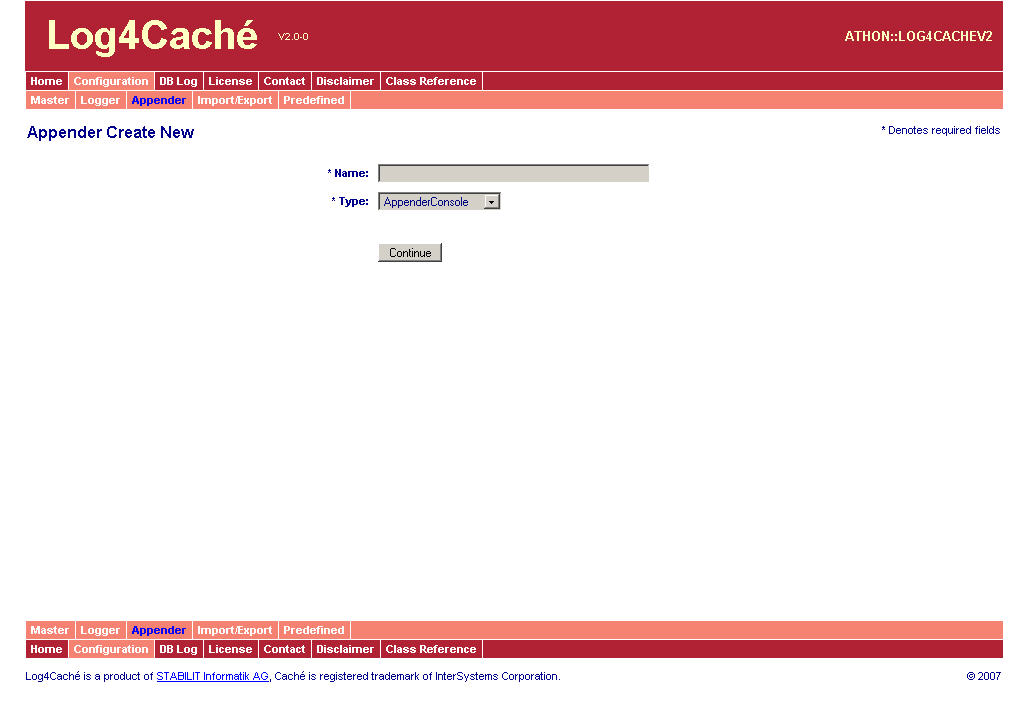Open Disclaimer in the bottom menu
1029x712 pixels.
click(x=345, y=649)
